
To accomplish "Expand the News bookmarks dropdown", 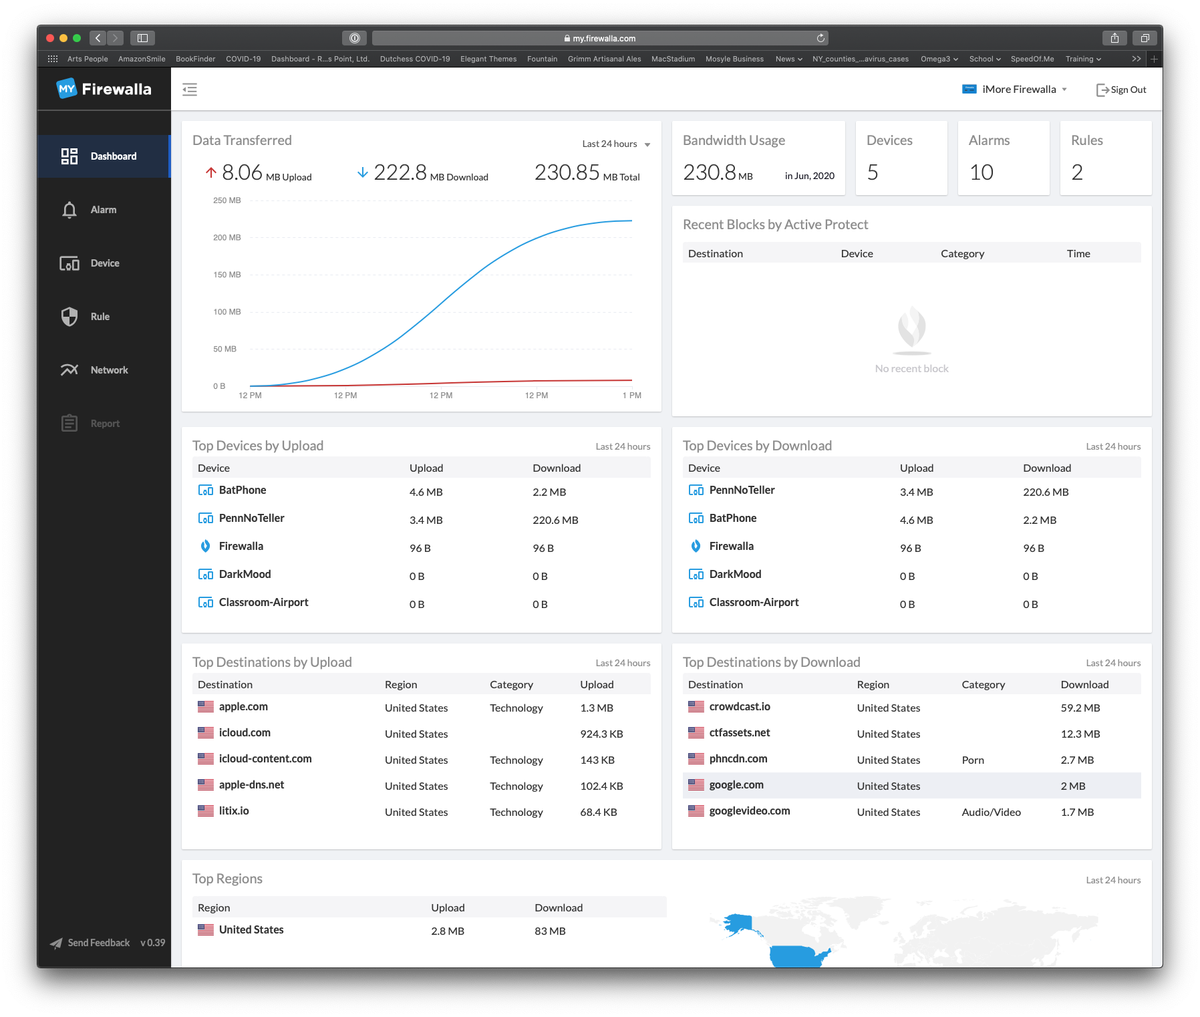I will pyautogui.click(x=788, y=58).
